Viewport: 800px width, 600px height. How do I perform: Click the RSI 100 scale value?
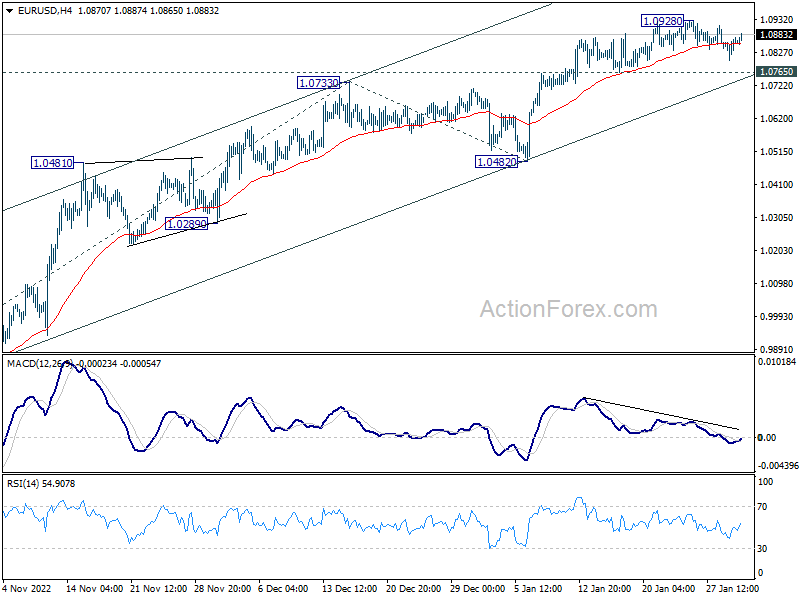tap(765, 482)
